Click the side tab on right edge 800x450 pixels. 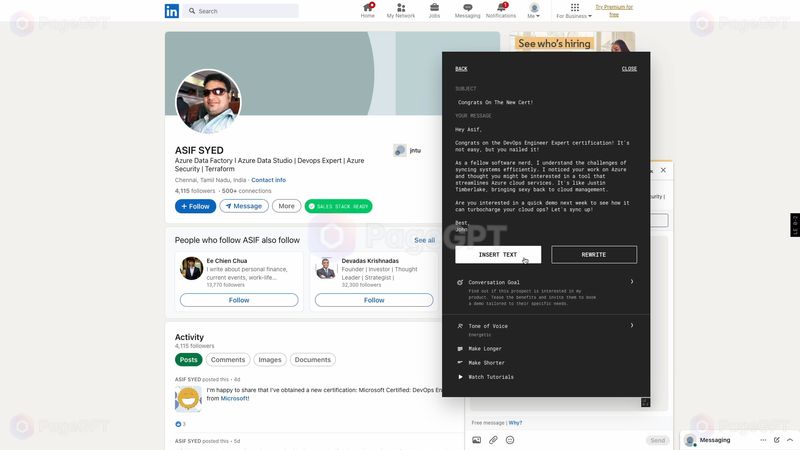click(795, 225)
